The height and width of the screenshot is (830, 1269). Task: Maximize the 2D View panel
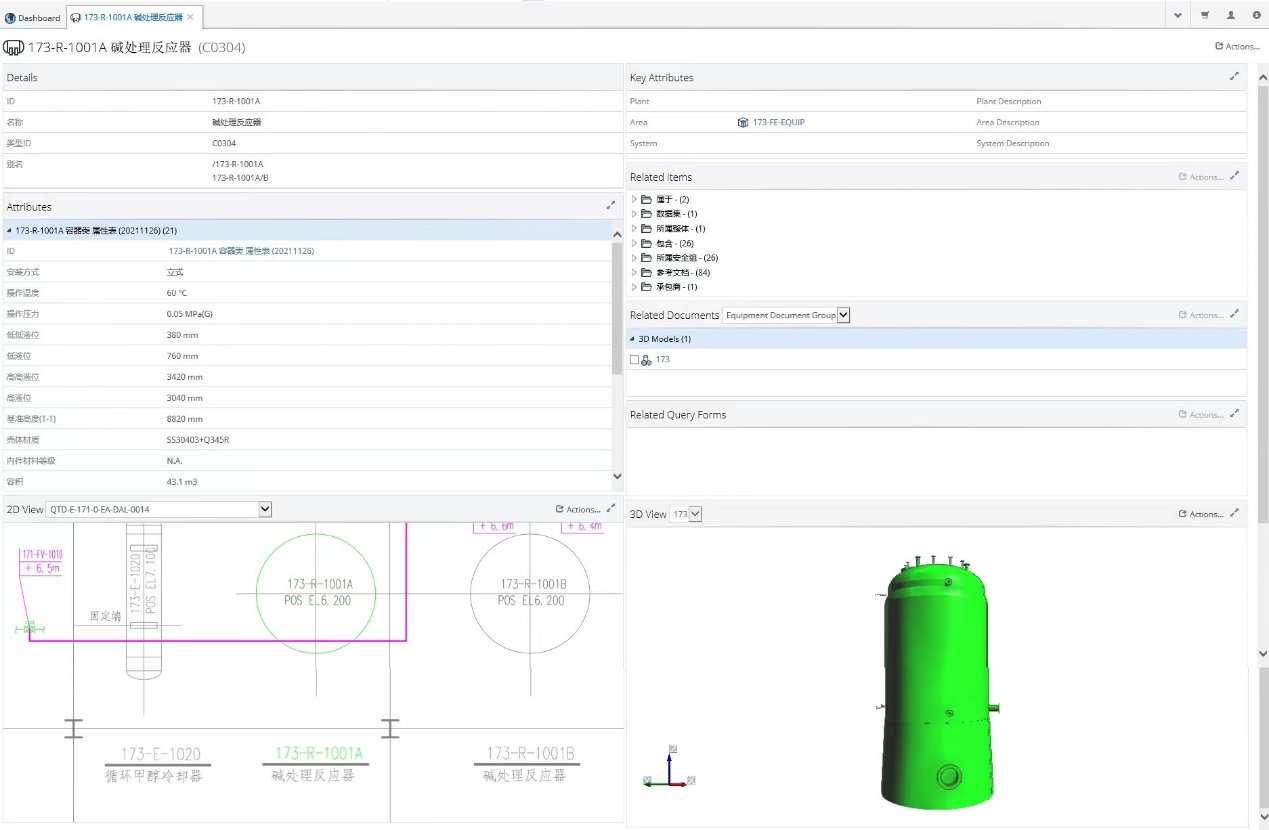click(611, 508)
